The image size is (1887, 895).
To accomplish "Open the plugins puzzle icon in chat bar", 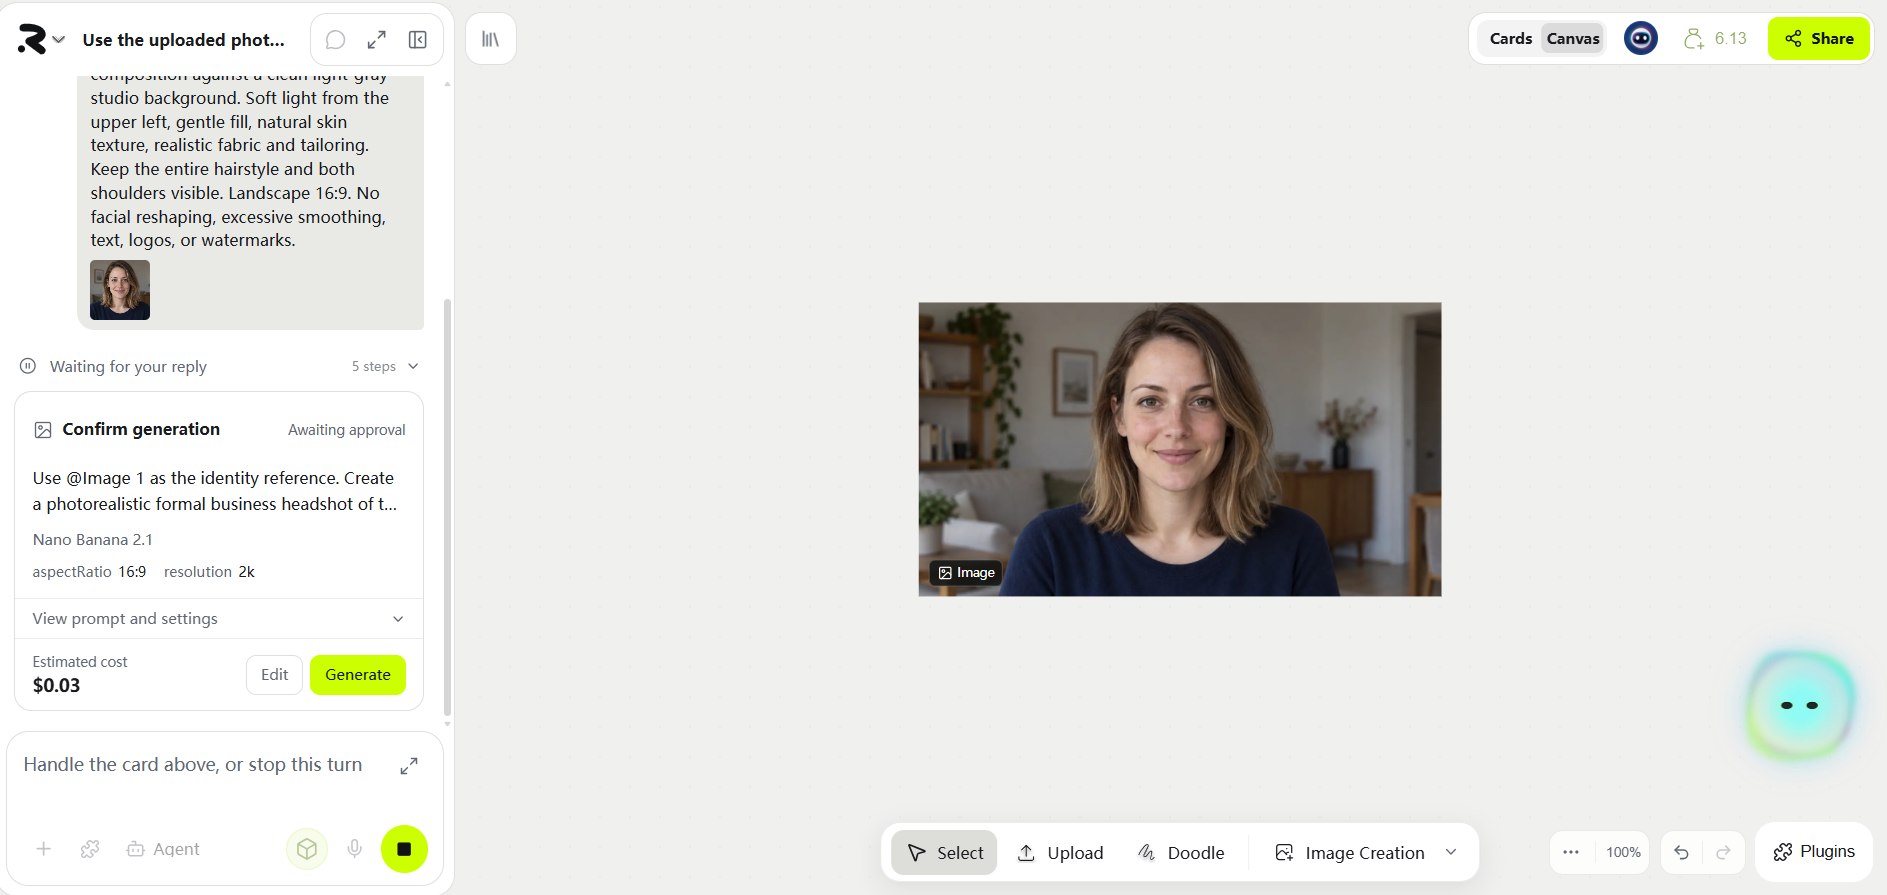I will 90,849.
